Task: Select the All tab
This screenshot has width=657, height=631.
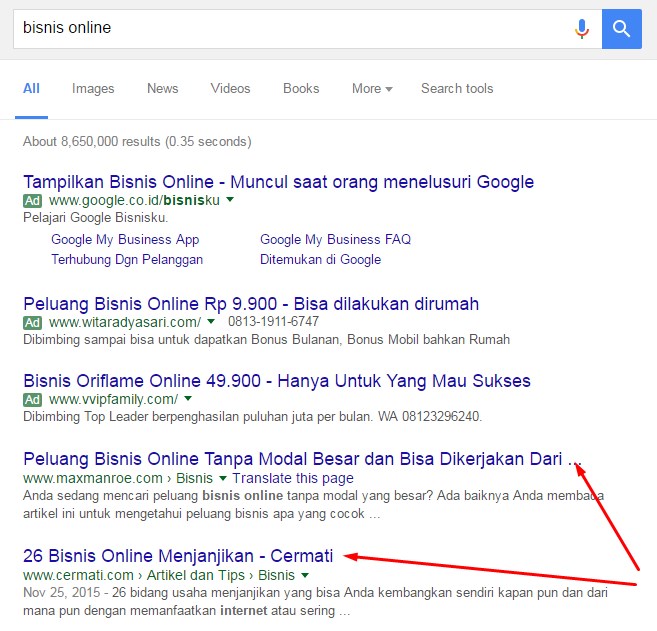Action: (x=31, y=88)
